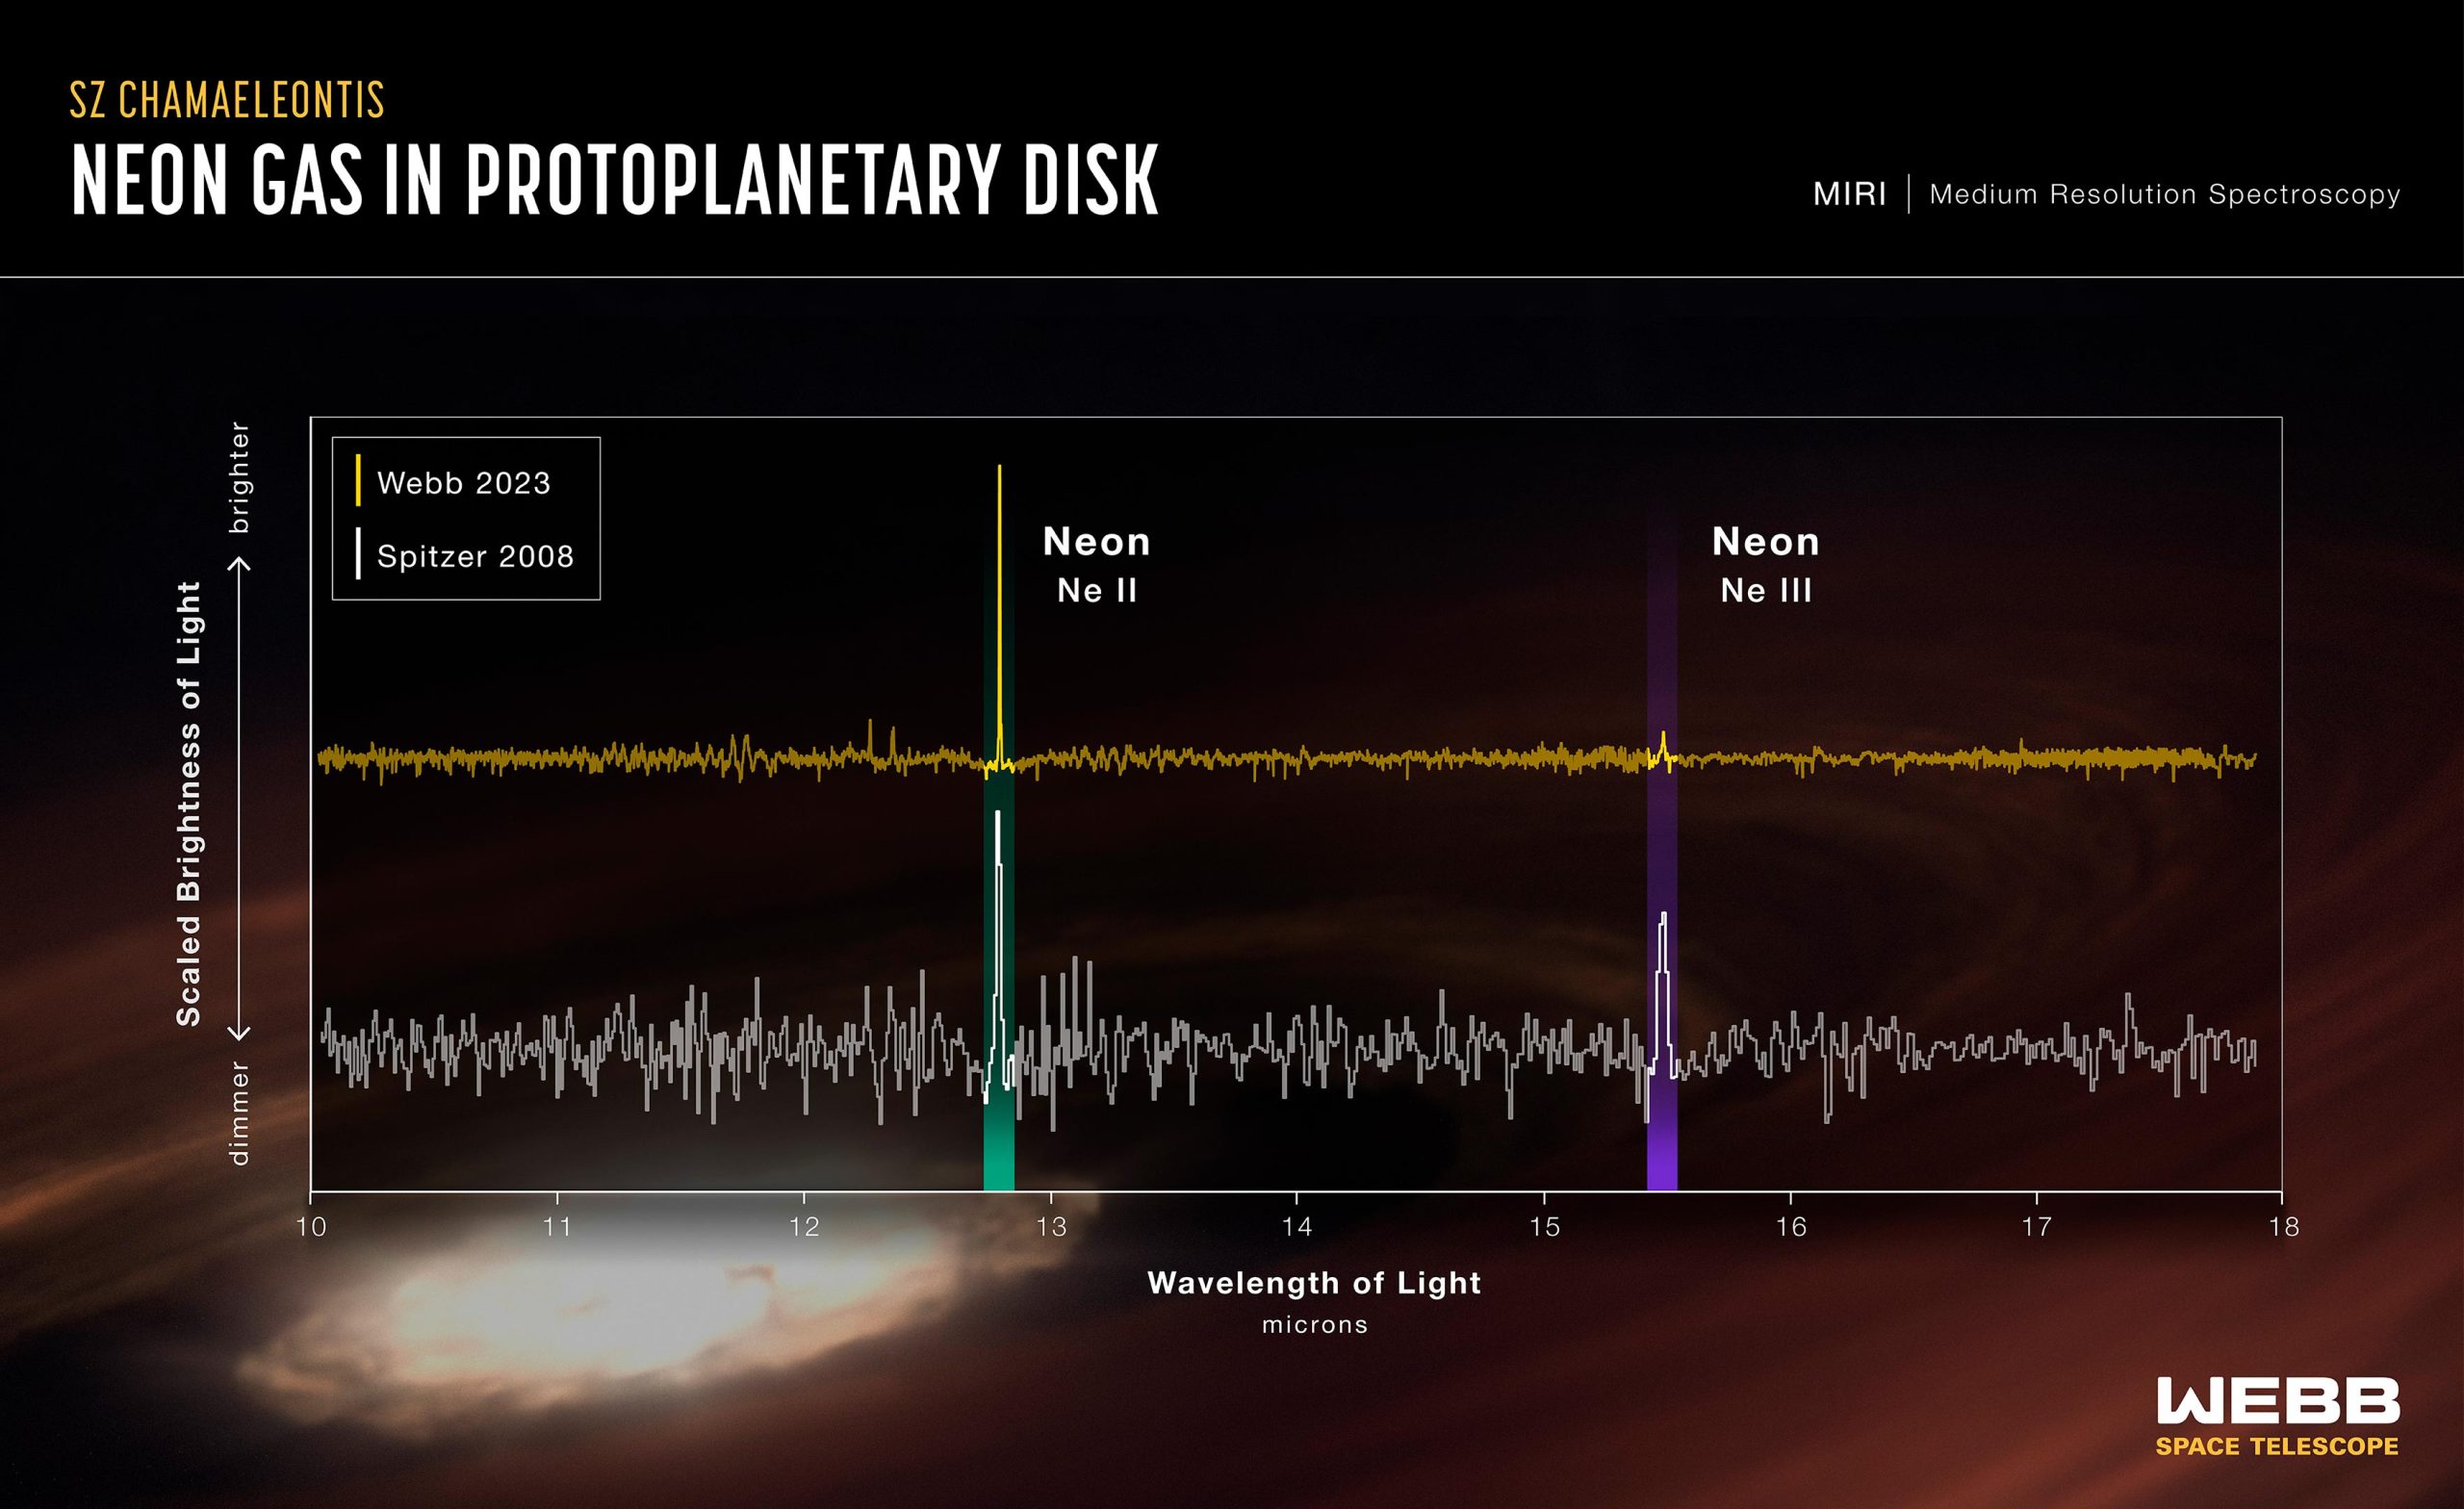This screenshot has width=2464, height=1509.
Task: Click the 'Medium Resolution Spectroscopy' label
Action: (2164, 194)
